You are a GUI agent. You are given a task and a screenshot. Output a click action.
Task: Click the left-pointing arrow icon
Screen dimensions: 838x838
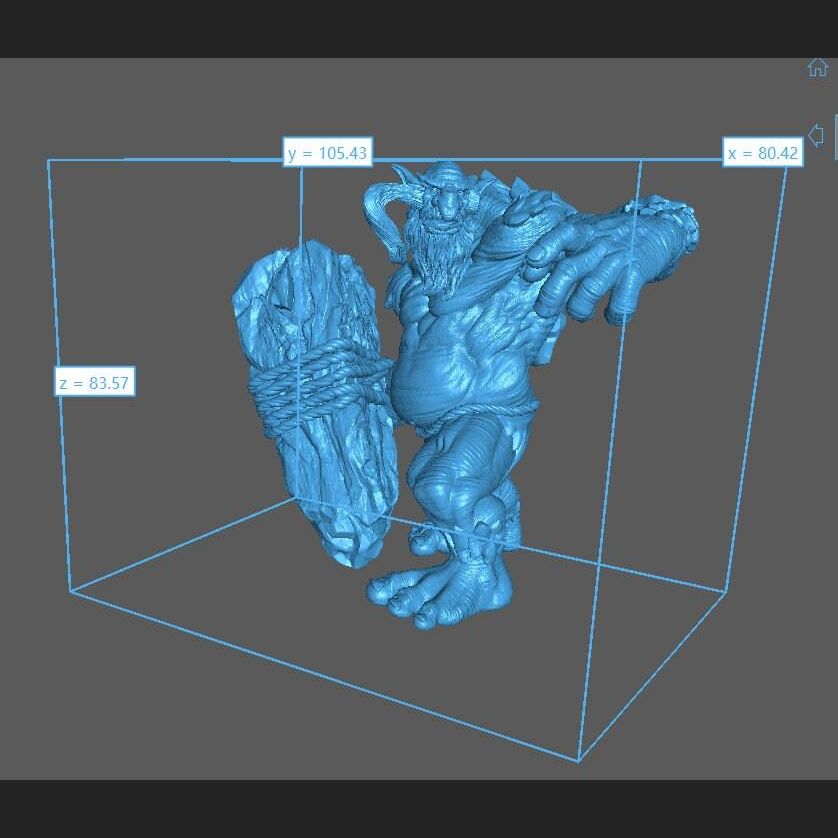coord(816,134)
